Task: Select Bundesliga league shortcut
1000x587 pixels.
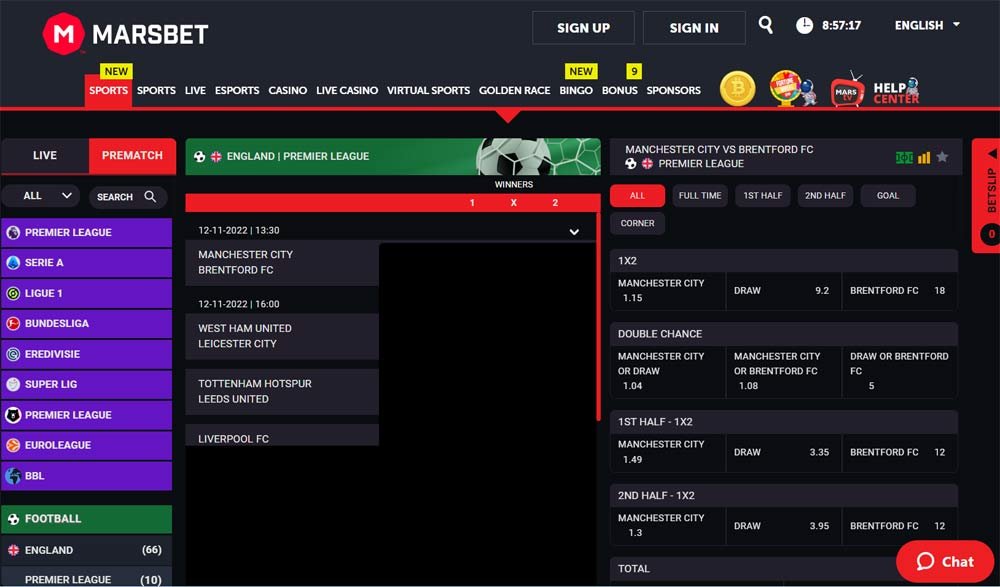Action: point(87,323)
